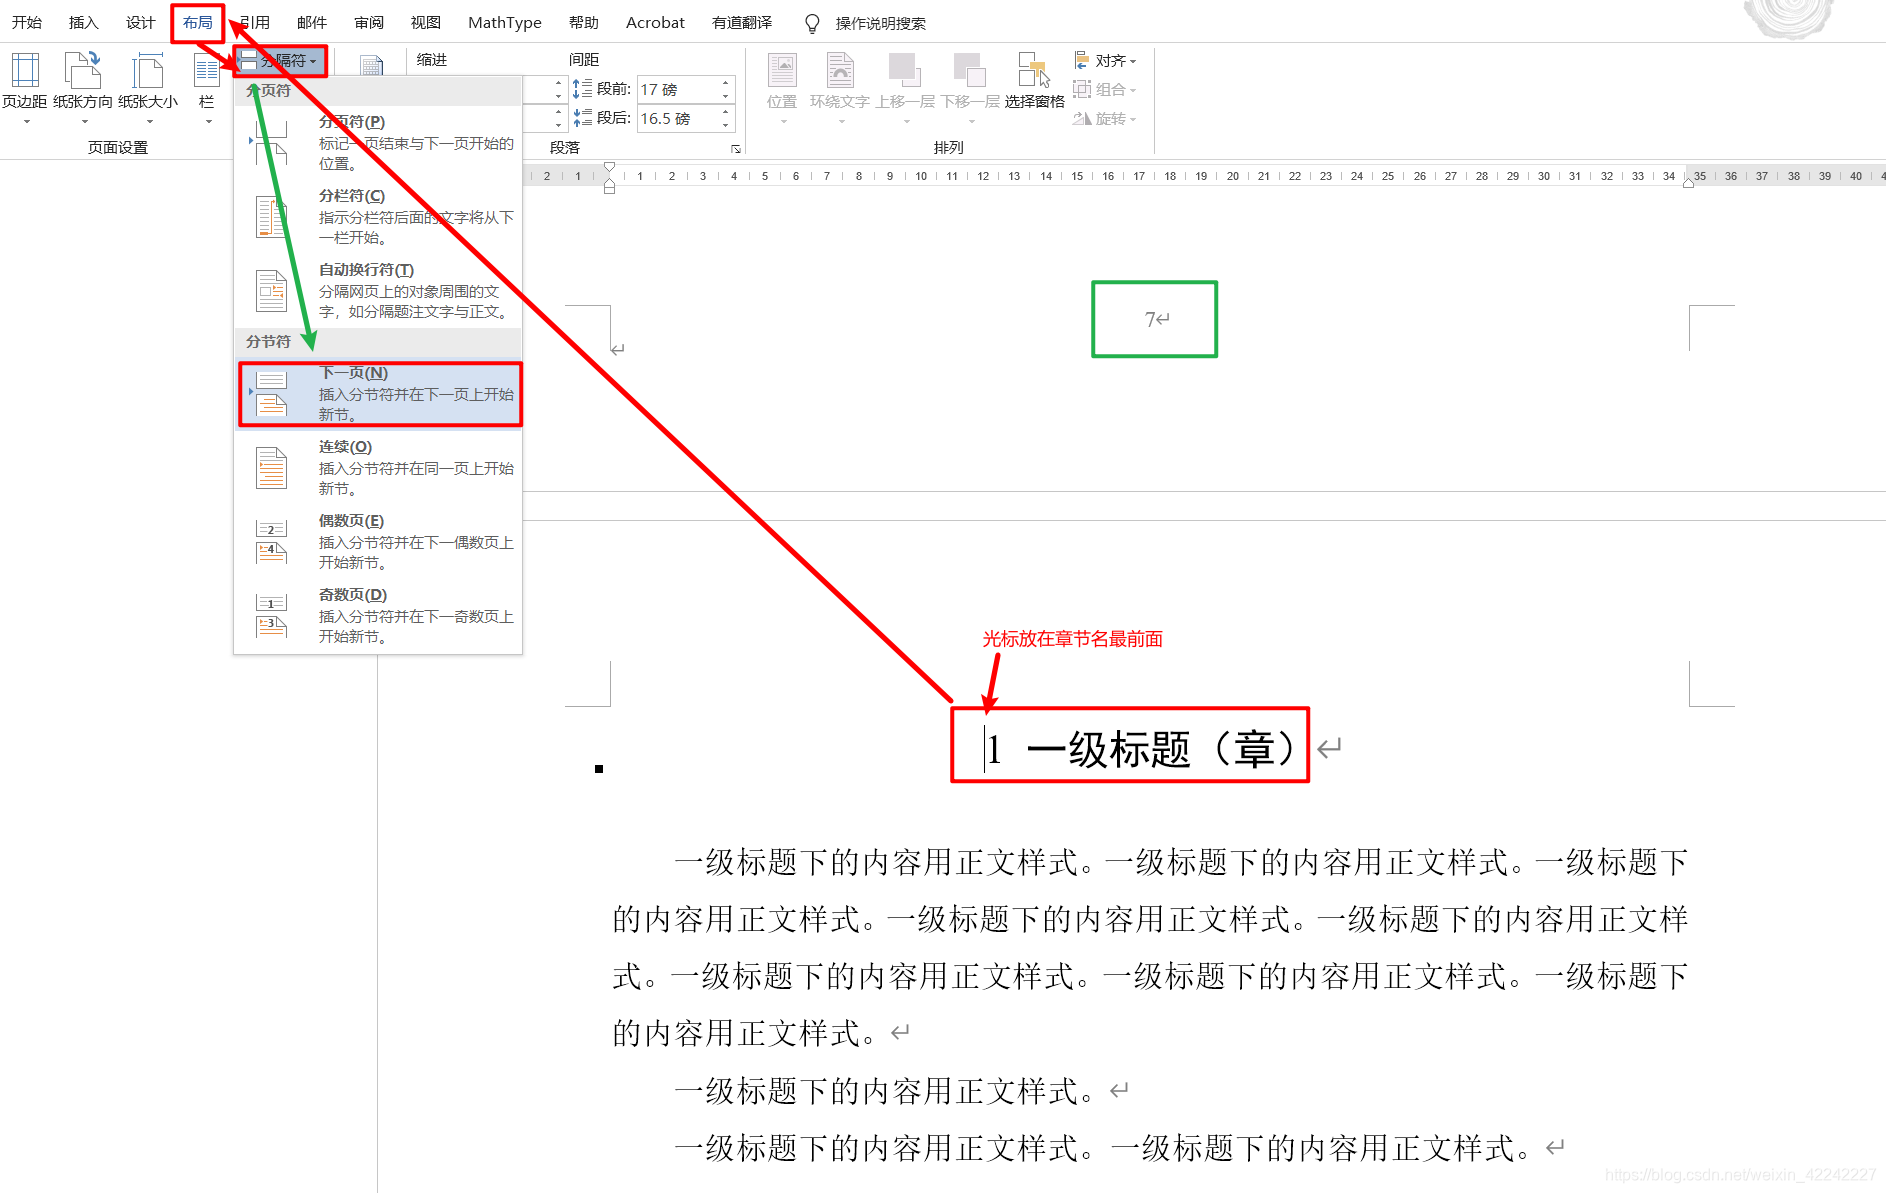The image size is (1886, 1193).
Task: Open the Acrobat ribbon tab
Action: coord(655,22)
